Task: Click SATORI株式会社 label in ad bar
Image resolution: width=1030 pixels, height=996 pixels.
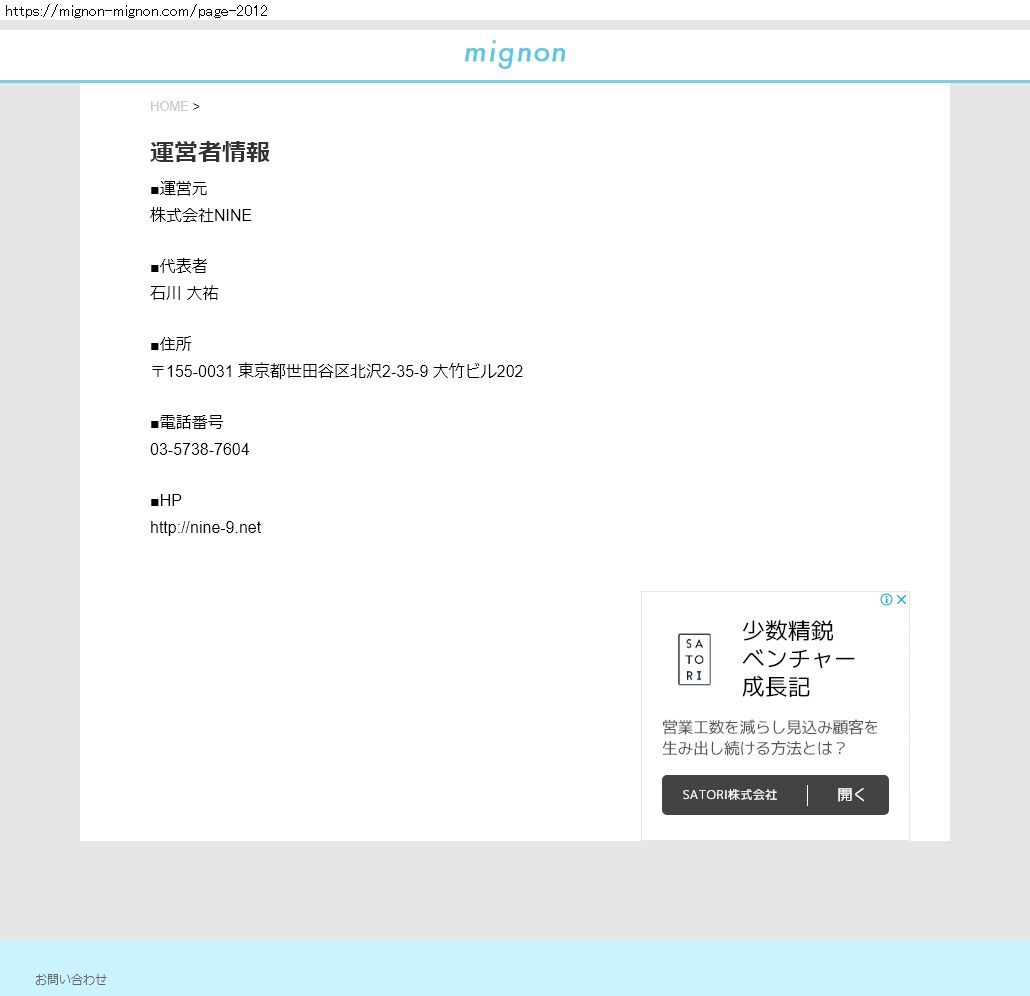Action: [x=729, y=795]
